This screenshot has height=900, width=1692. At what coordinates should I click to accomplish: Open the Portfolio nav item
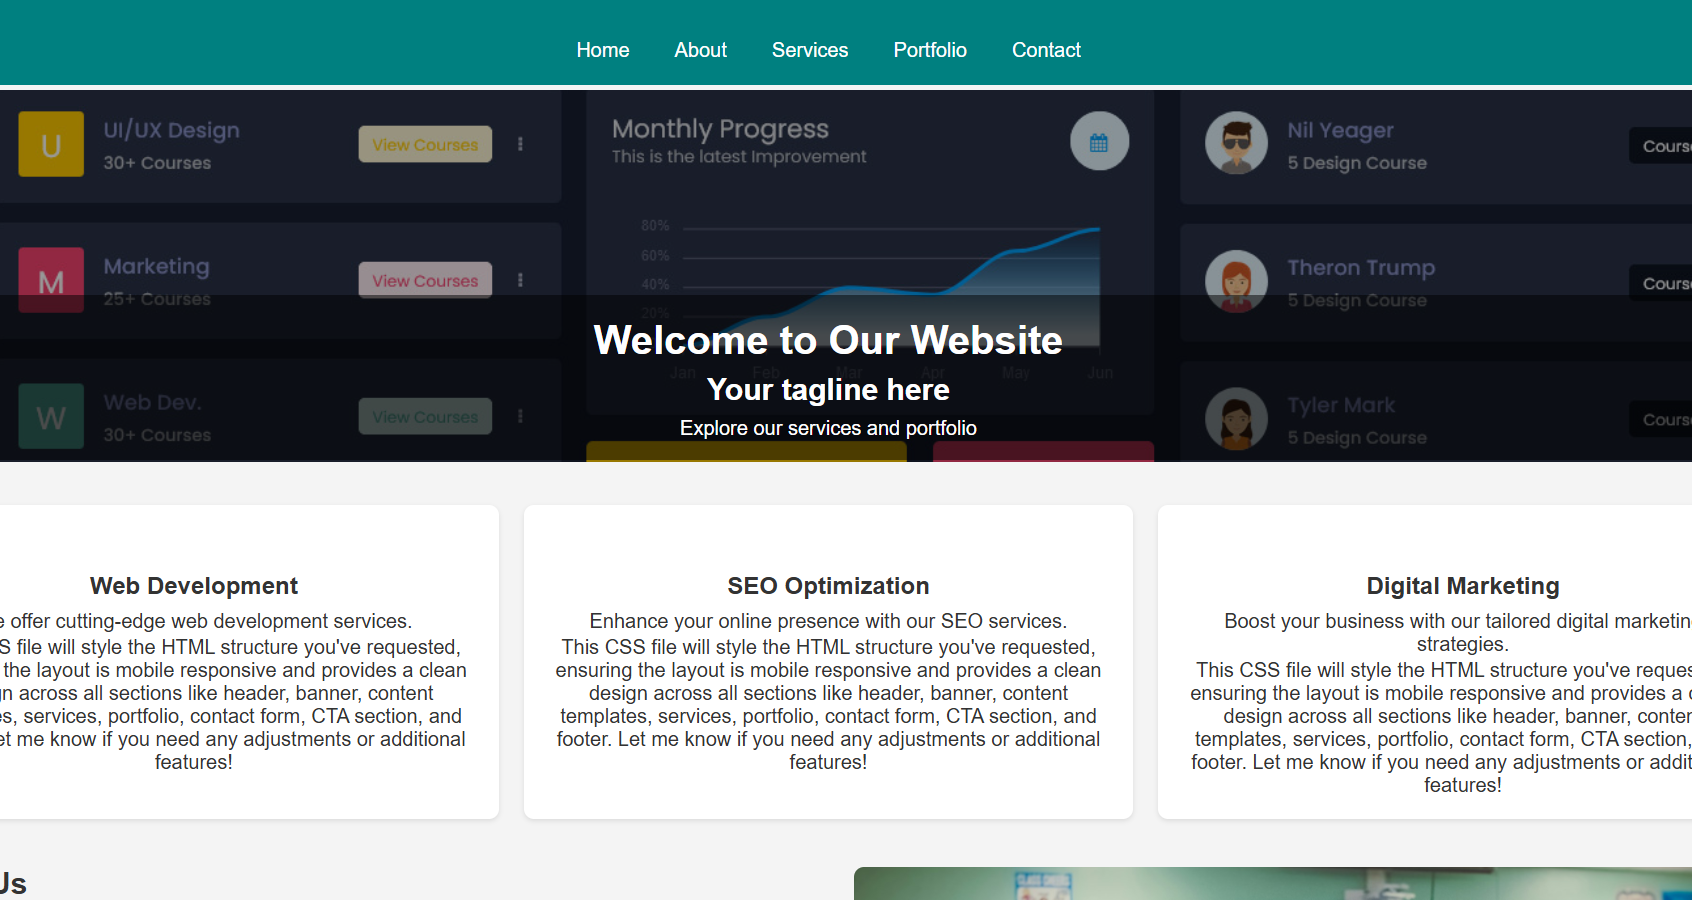[x=930, y=50]
